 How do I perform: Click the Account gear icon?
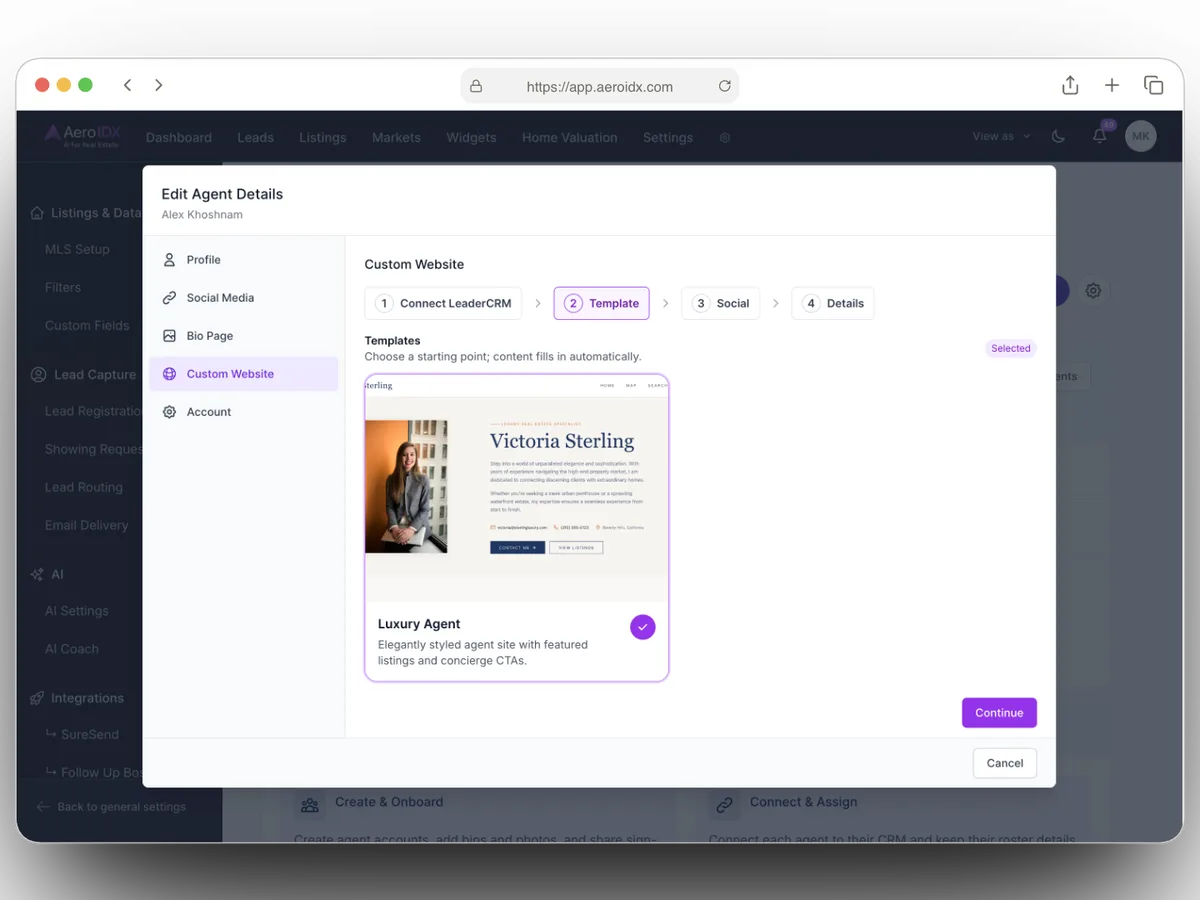(x=169, y=412)
